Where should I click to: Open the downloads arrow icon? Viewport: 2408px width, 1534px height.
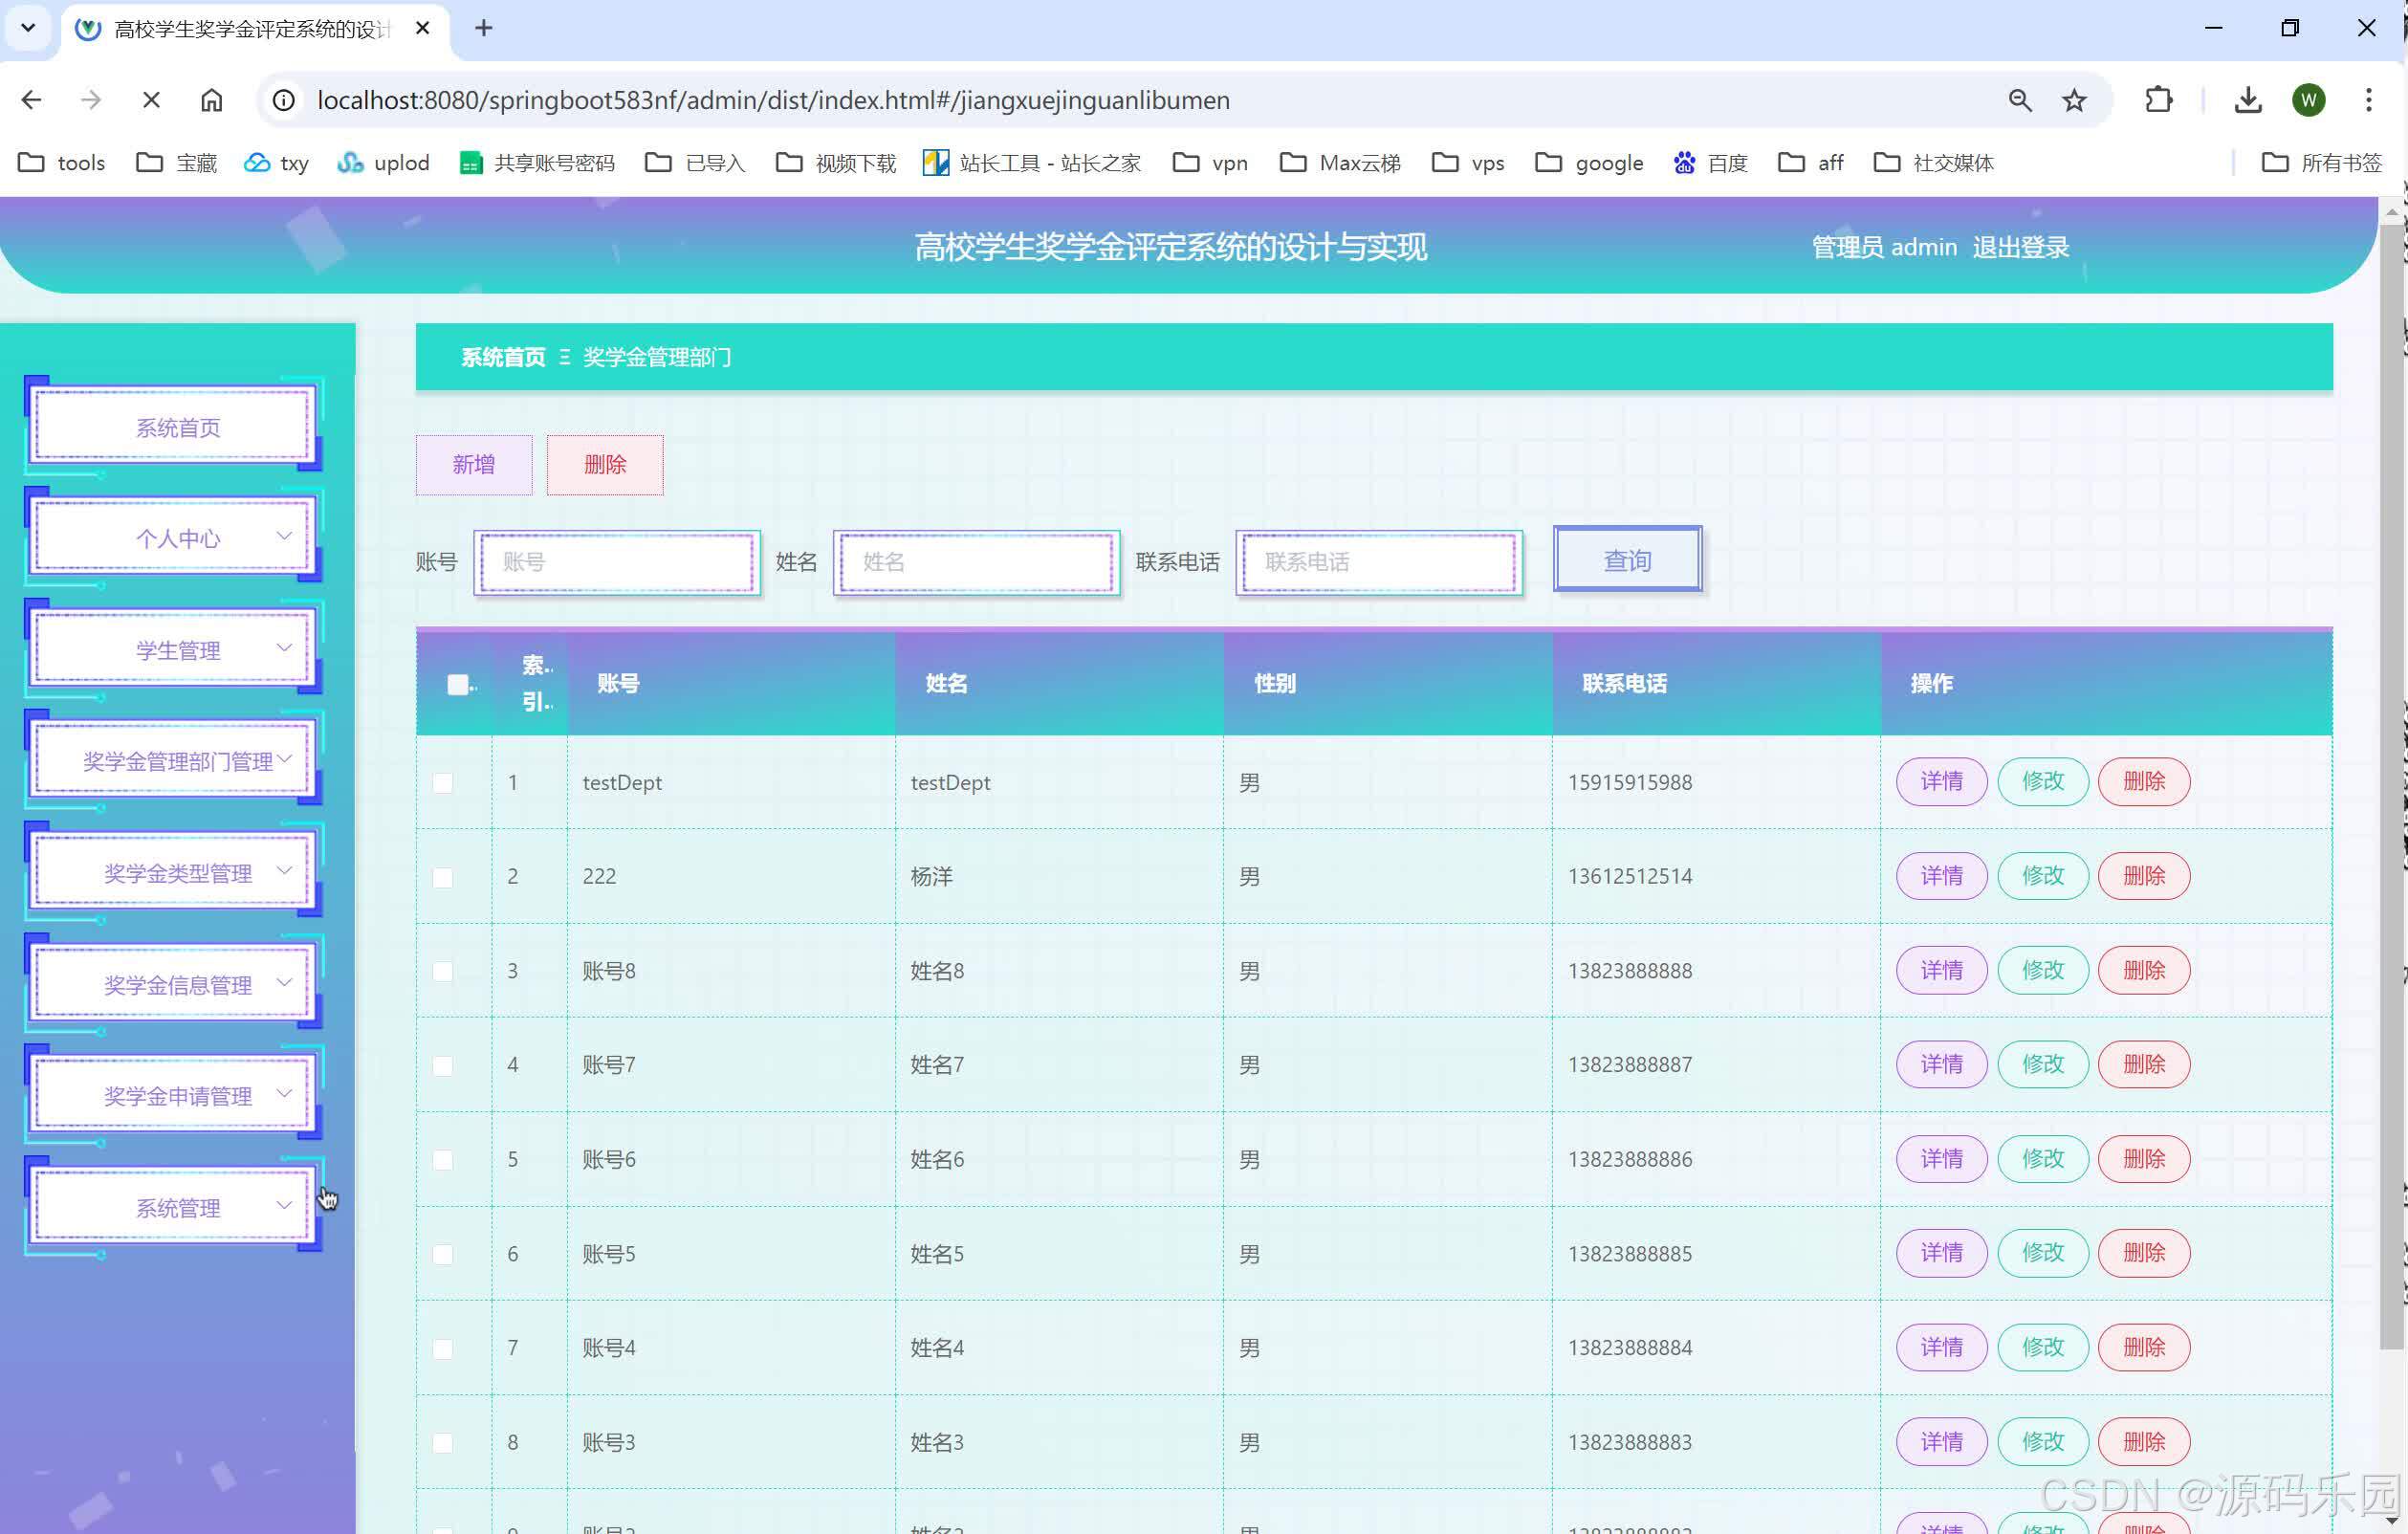pos(2247,100)
